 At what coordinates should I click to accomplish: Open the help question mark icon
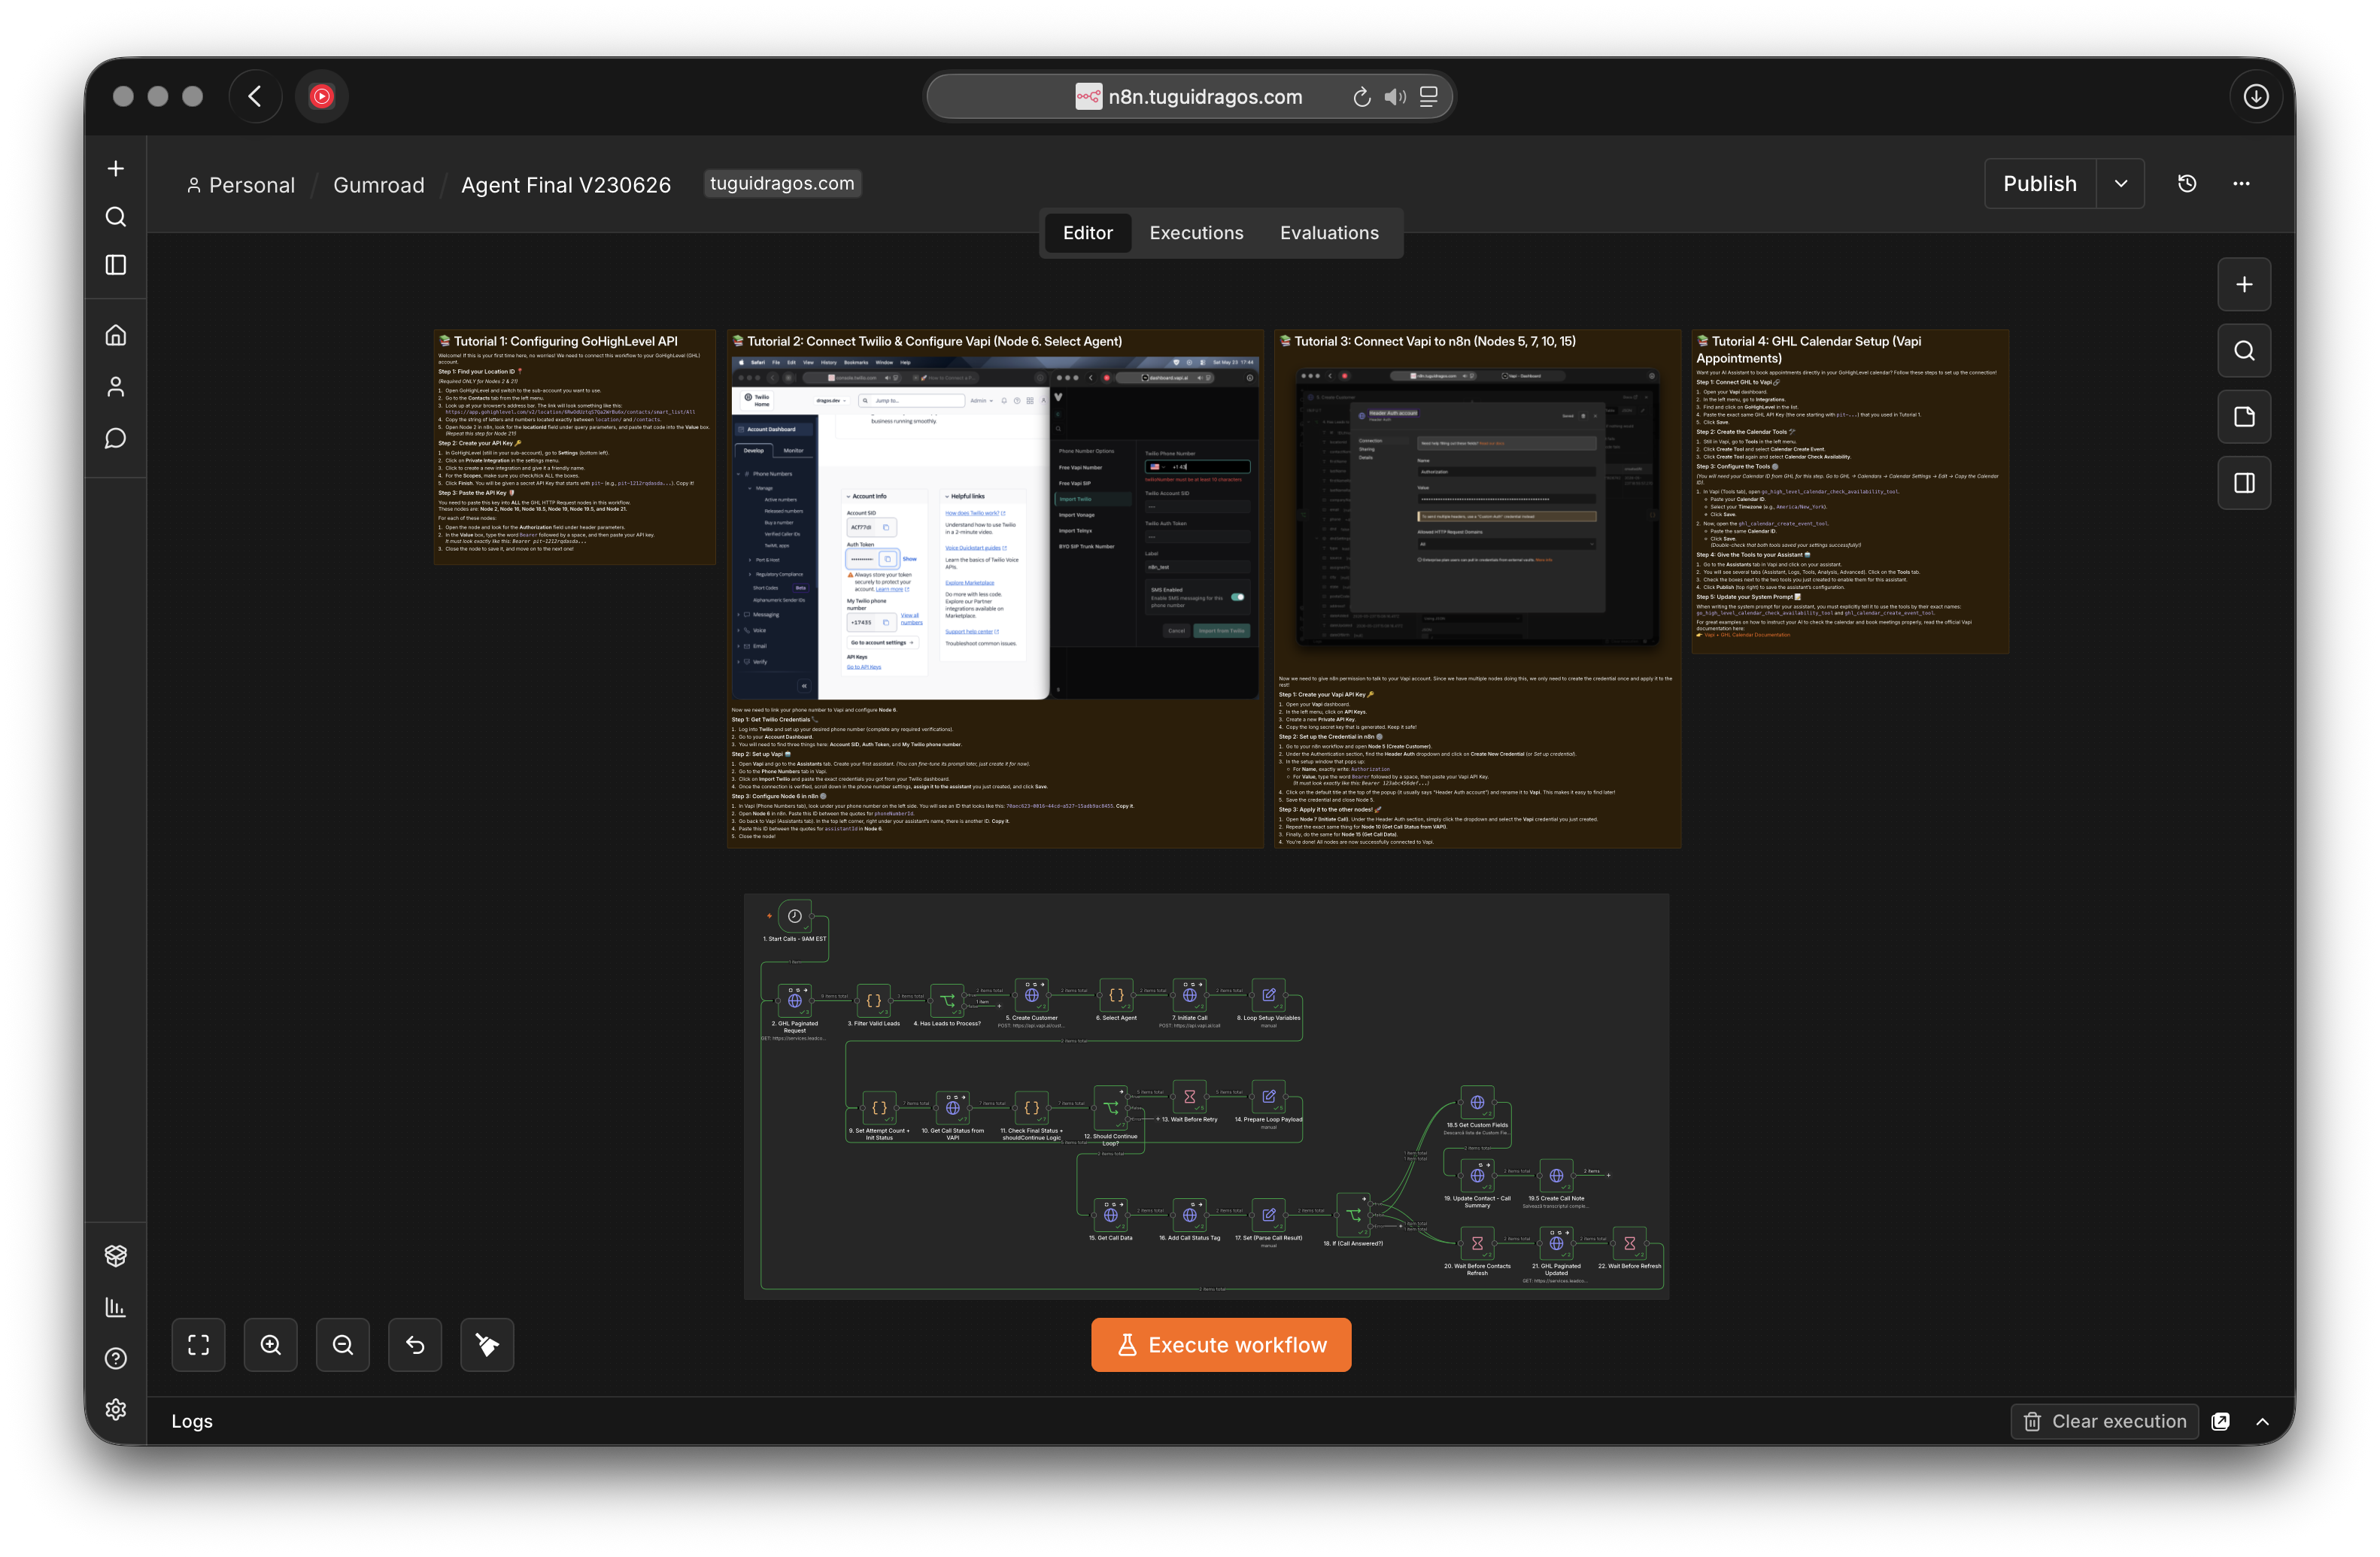[116, 1358]
